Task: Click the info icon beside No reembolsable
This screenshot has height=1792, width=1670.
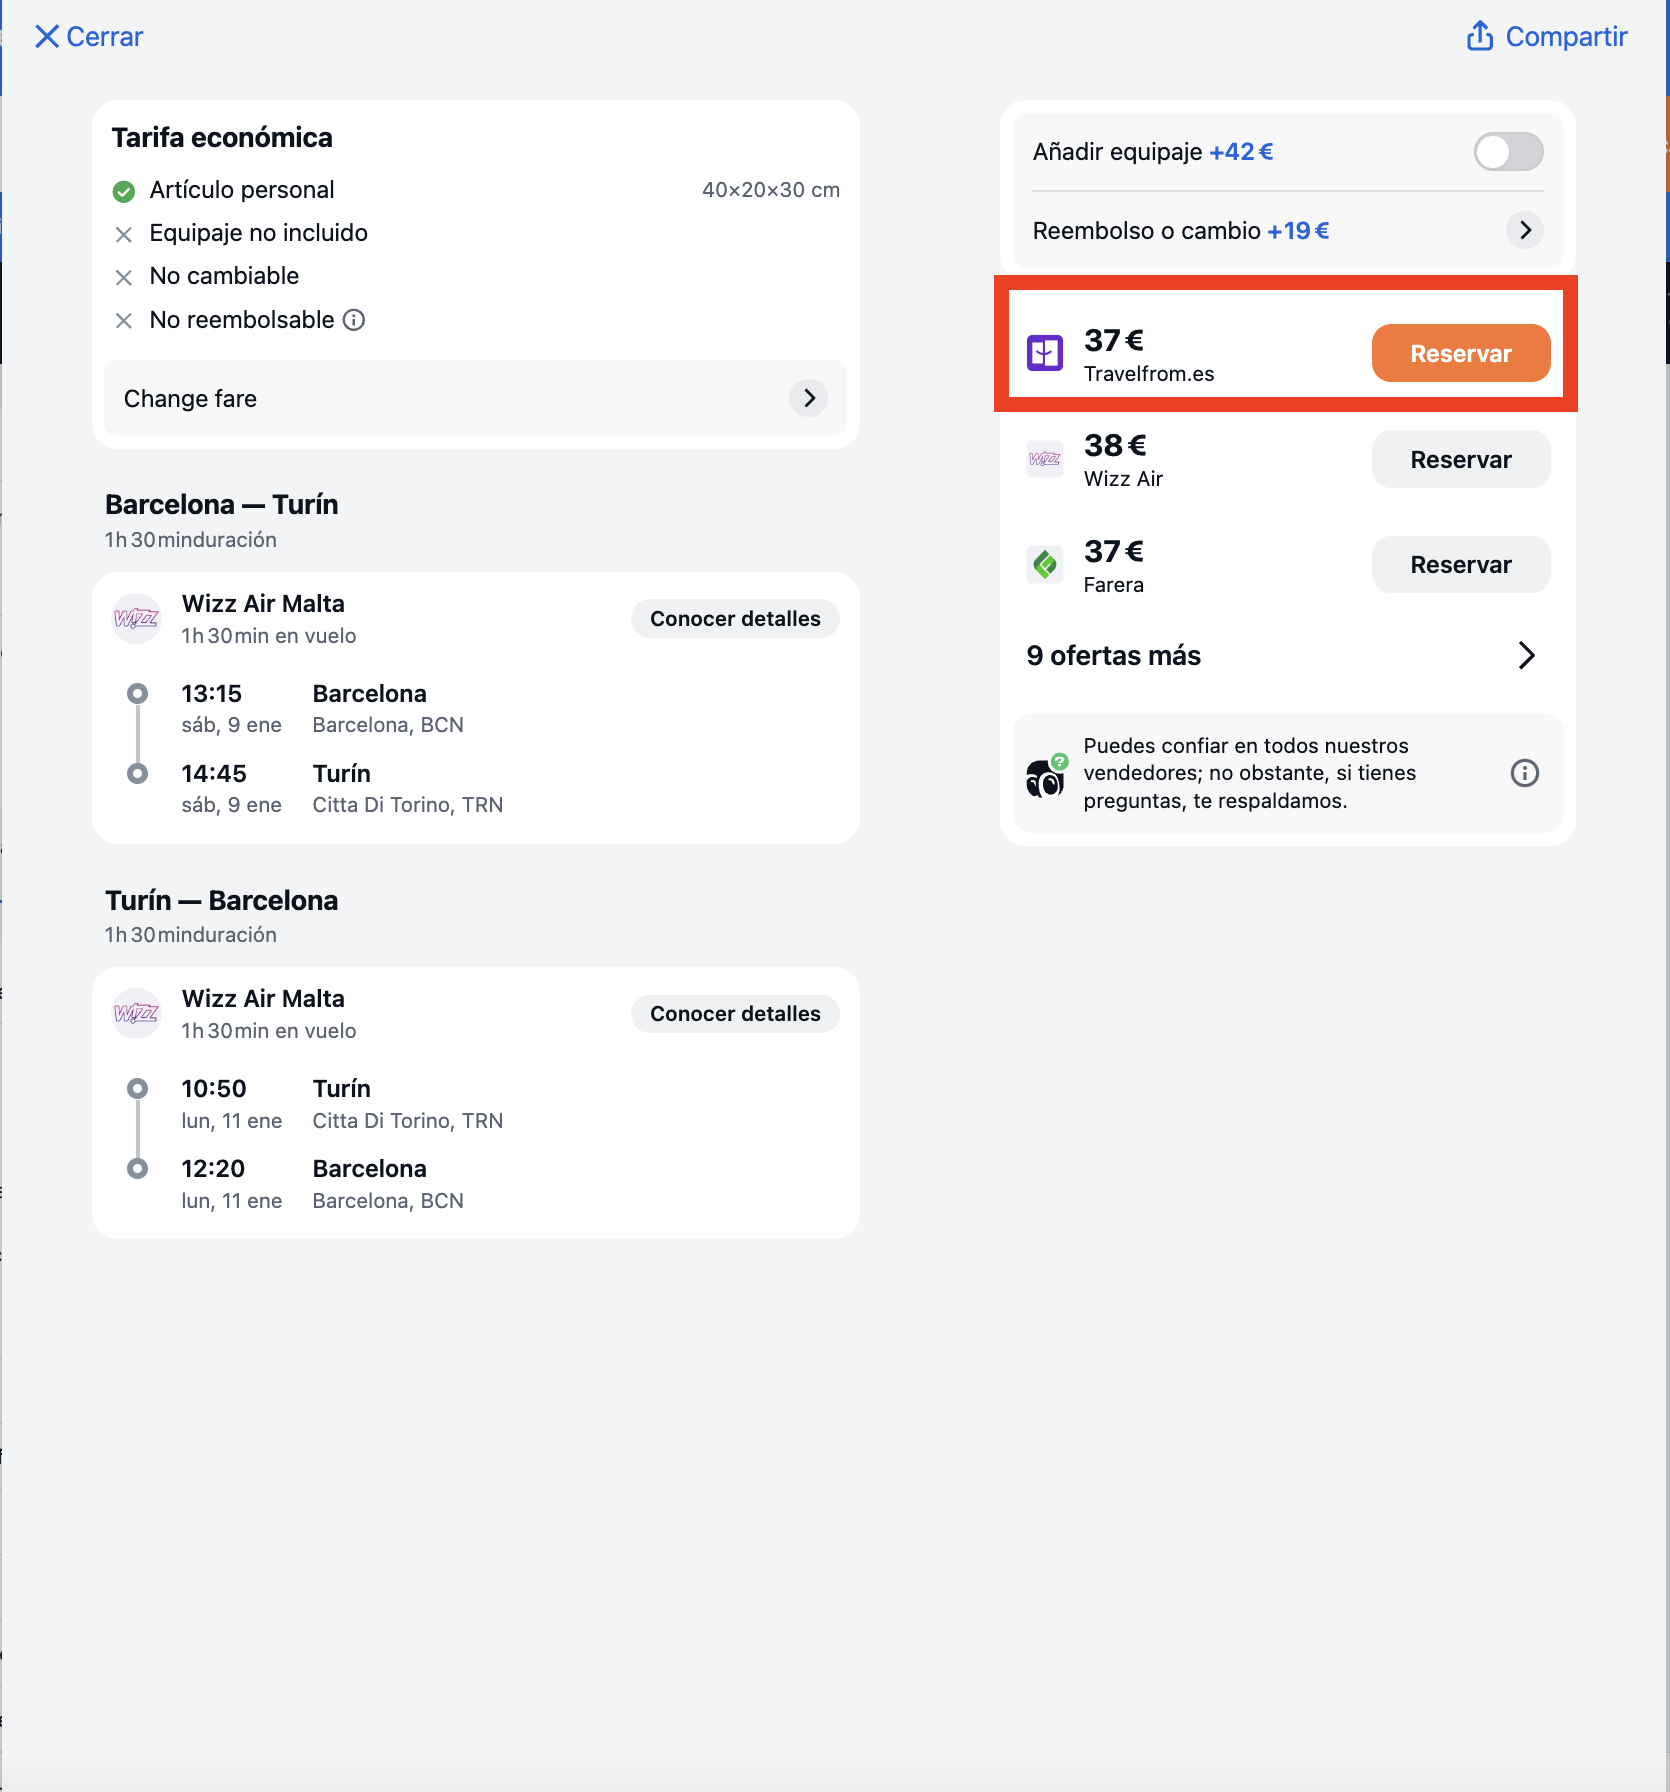Action: tap(354, 320)
